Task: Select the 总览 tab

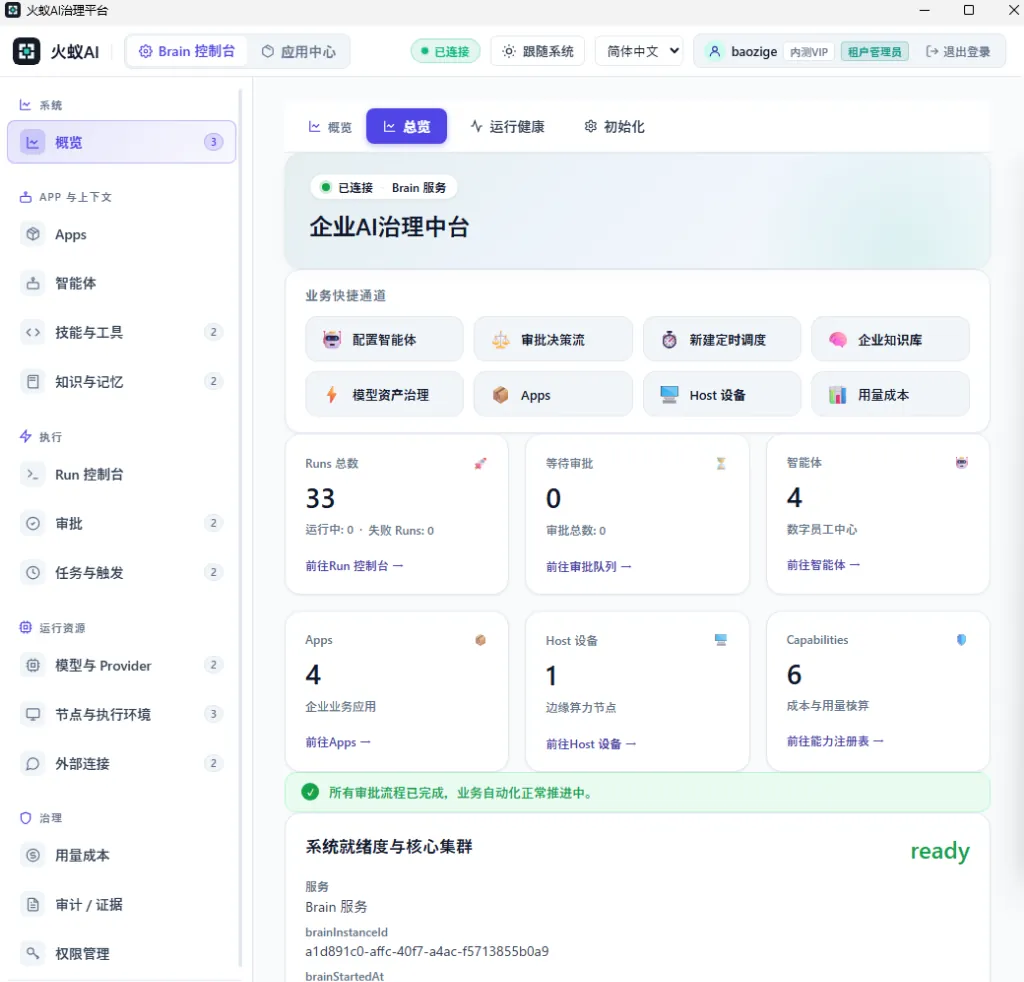Action: coord(406,126)
